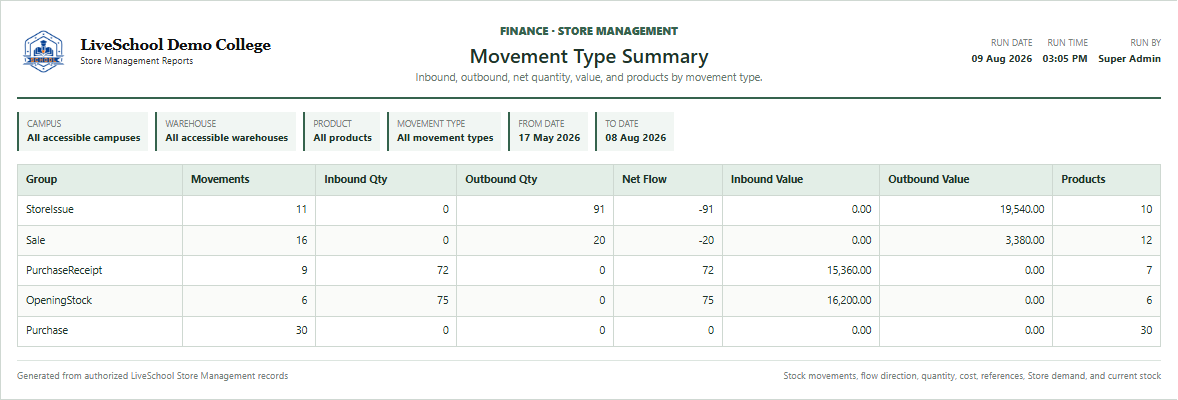
Task: Click the run time 03:05 PM
Action: click(x=1065, y=59)
